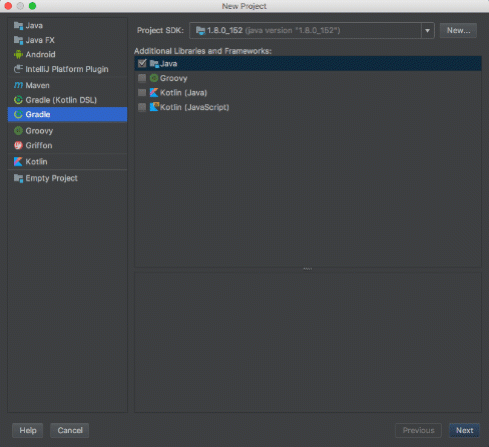Select Gradle (Kotlin DSL) project icon
This screenshot has width=489, height=447.
18,100
